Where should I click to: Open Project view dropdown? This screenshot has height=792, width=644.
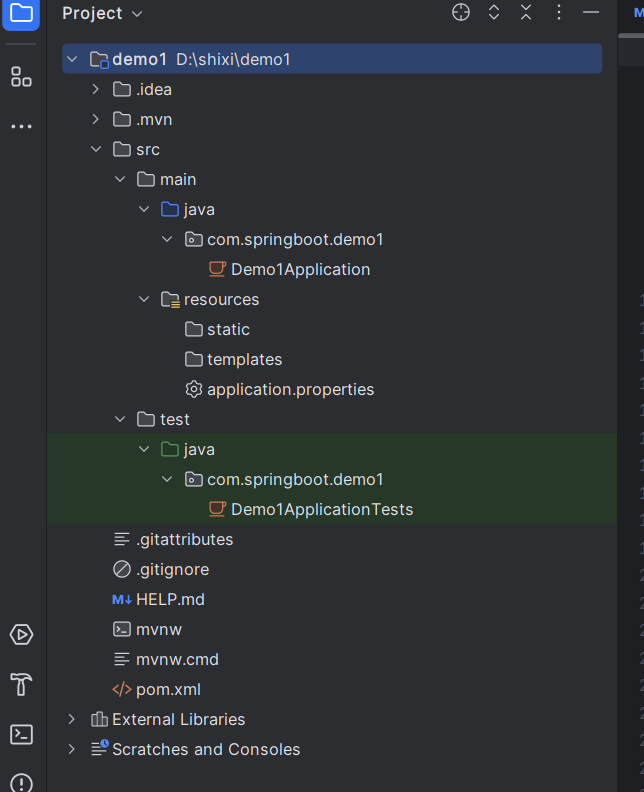102,13
